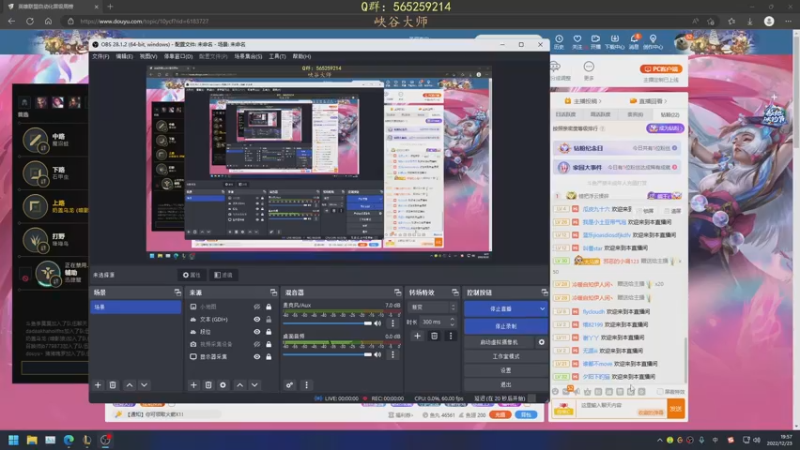Open transition type dropdown in 转场特效

(433, 307)
